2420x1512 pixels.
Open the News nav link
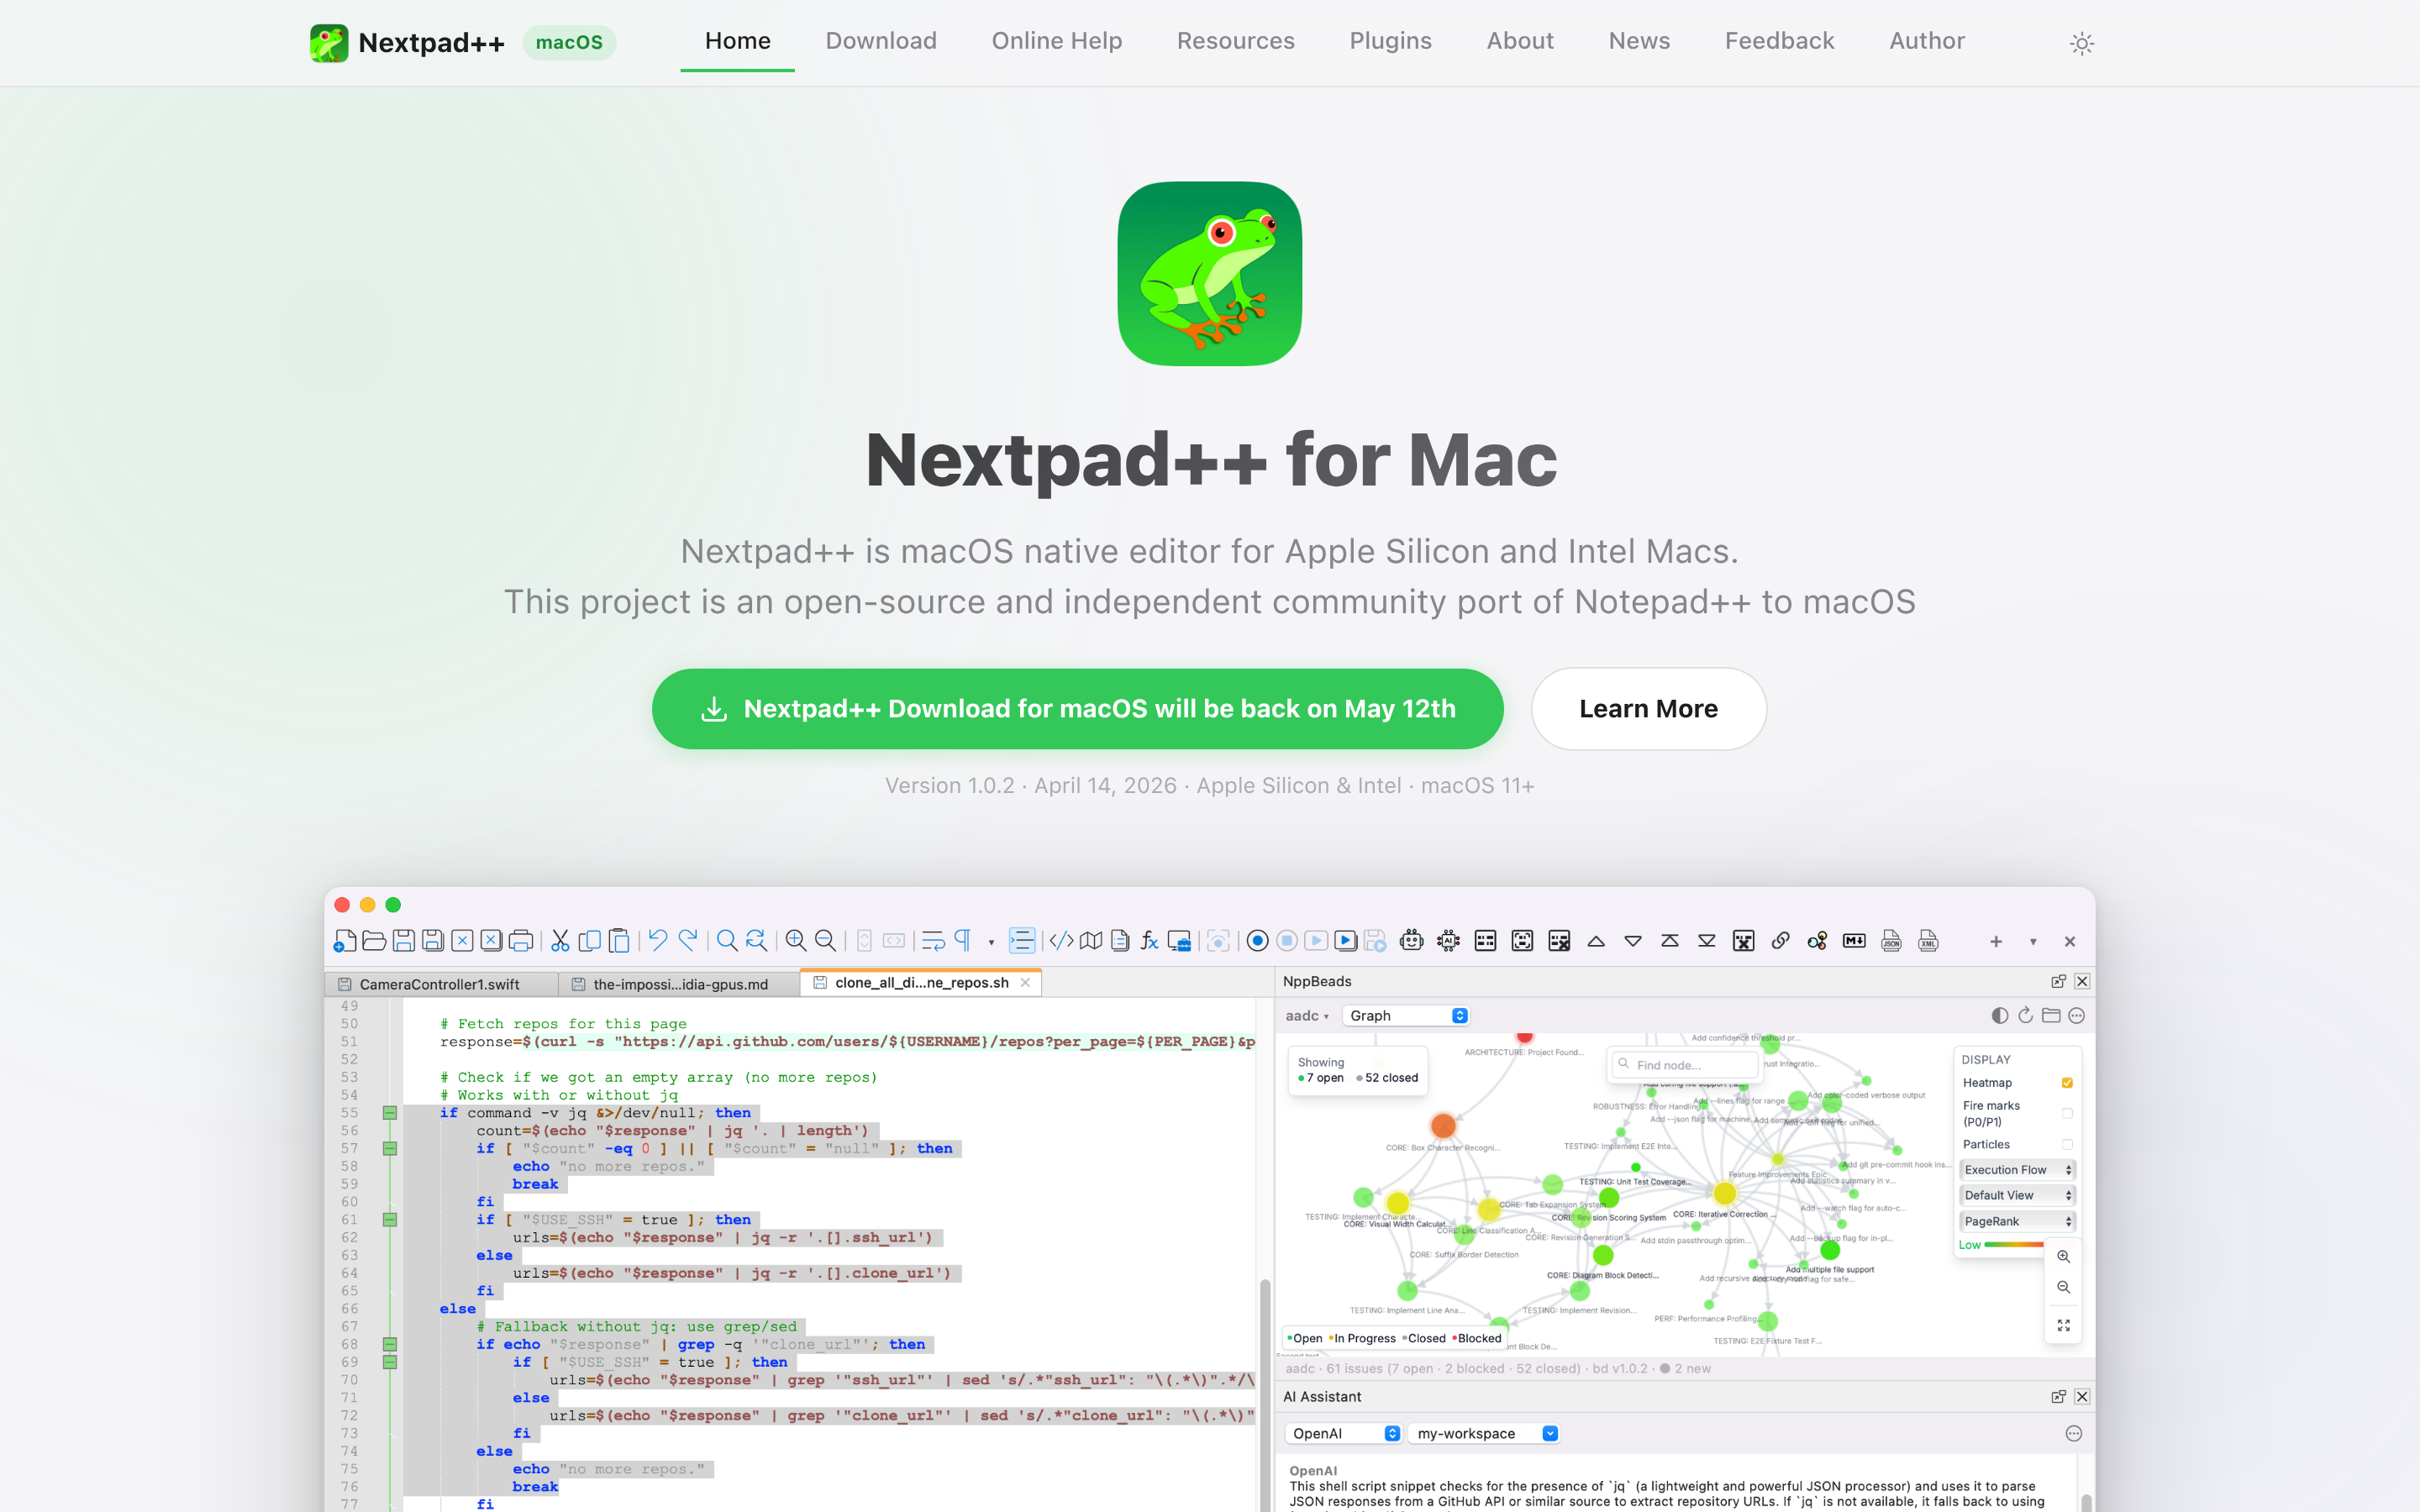(1639, 41)
